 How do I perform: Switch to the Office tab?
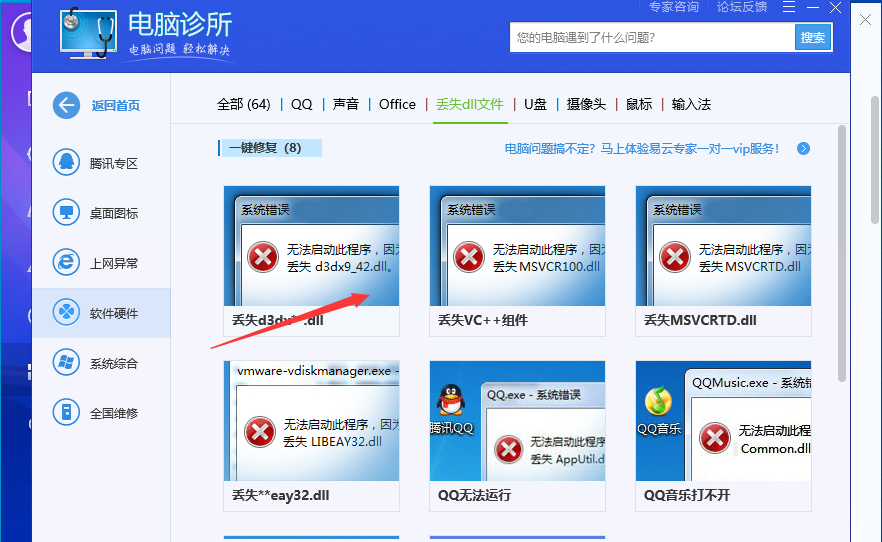397,105
